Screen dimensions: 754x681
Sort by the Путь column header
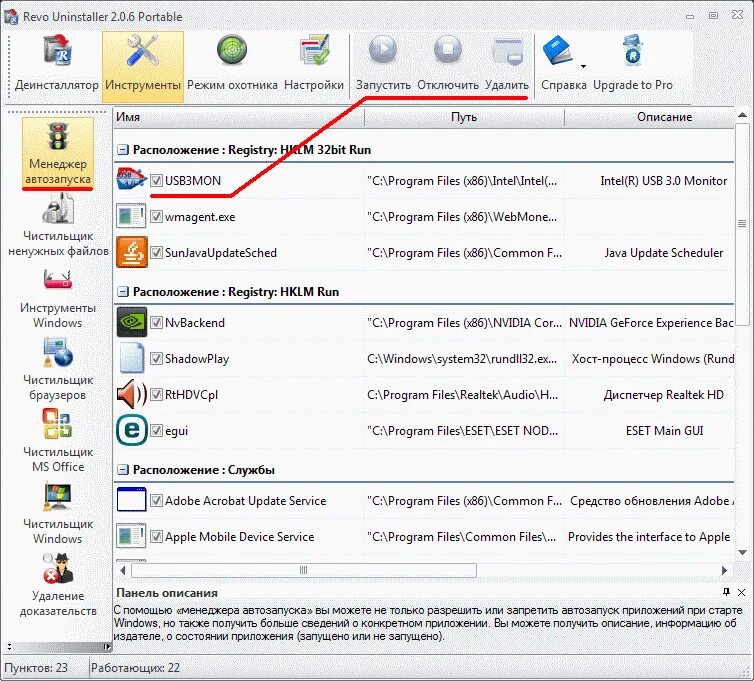tap(464, 117)
